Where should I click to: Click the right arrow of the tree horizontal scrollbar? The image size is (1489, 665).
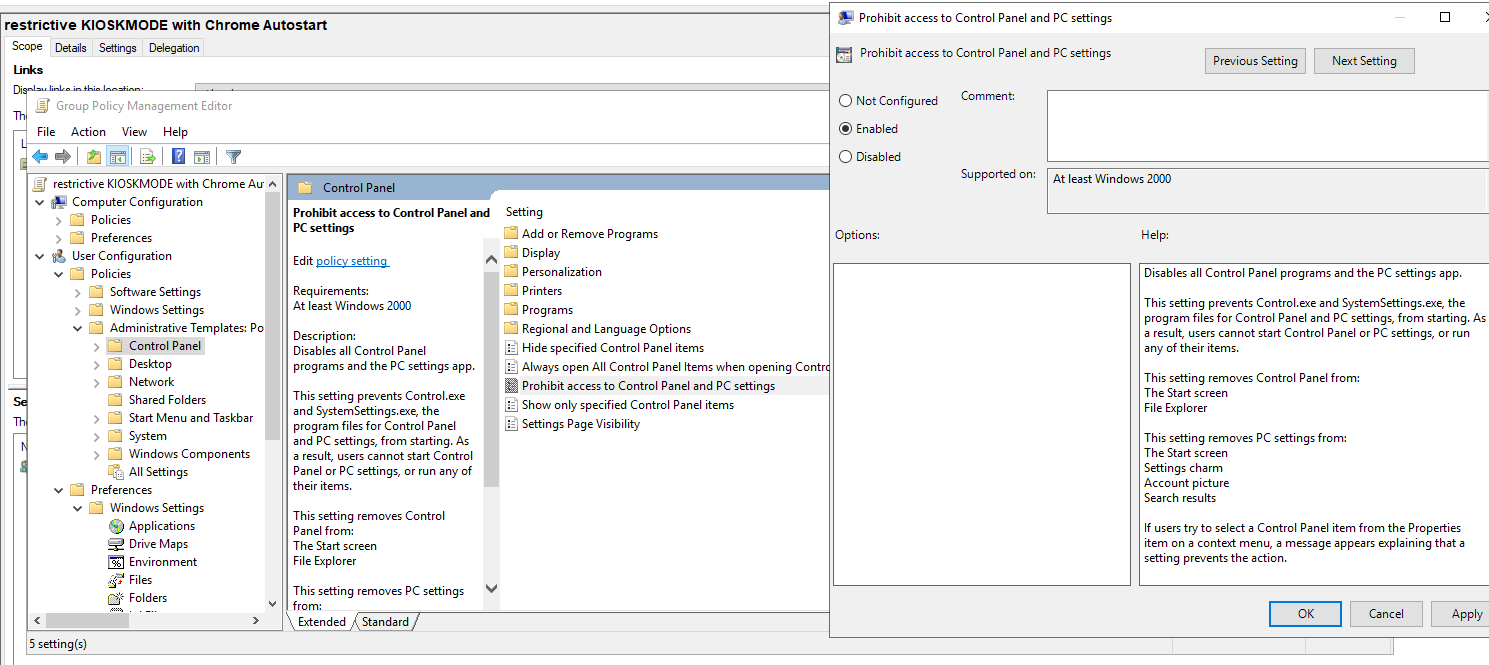point(256,621)
